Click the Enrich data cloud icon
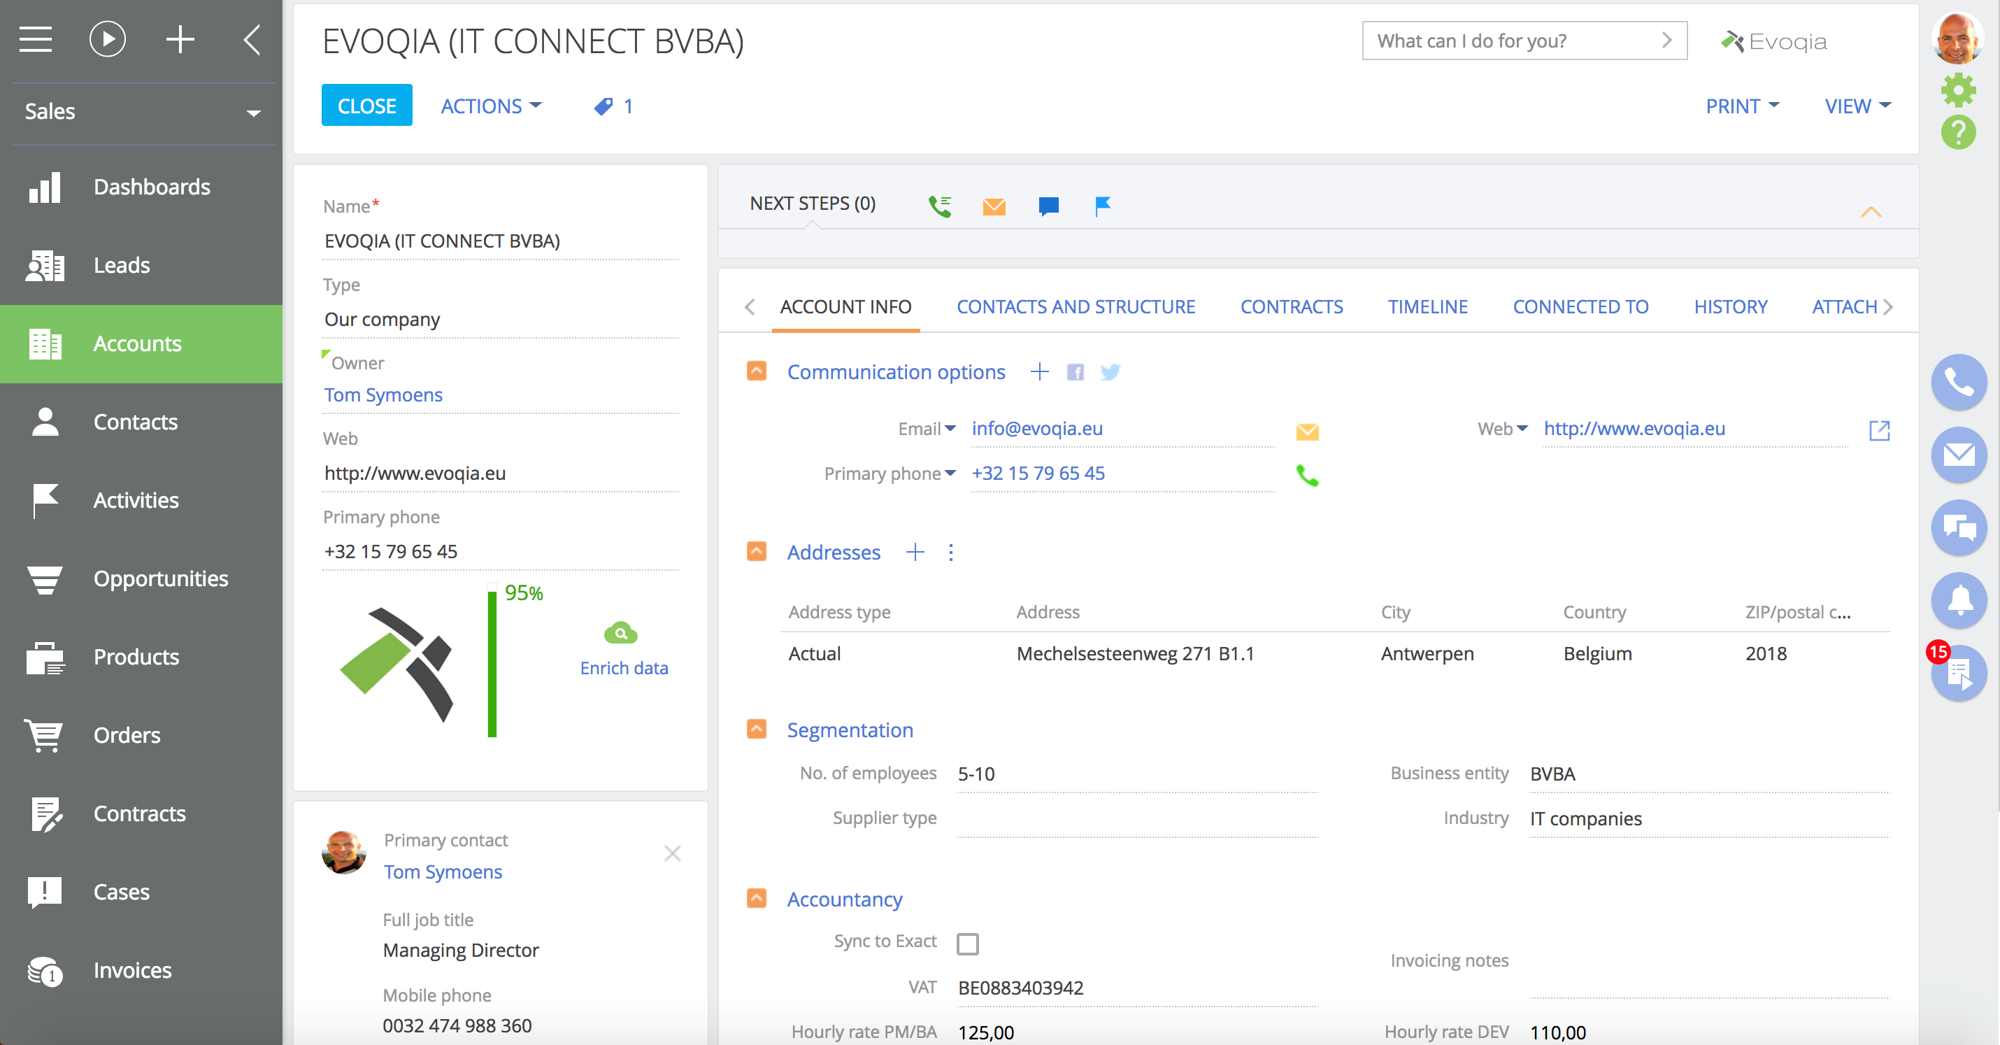This screenshot has width=2000, height=1045. pyautogui.click(x=621, y=632)
